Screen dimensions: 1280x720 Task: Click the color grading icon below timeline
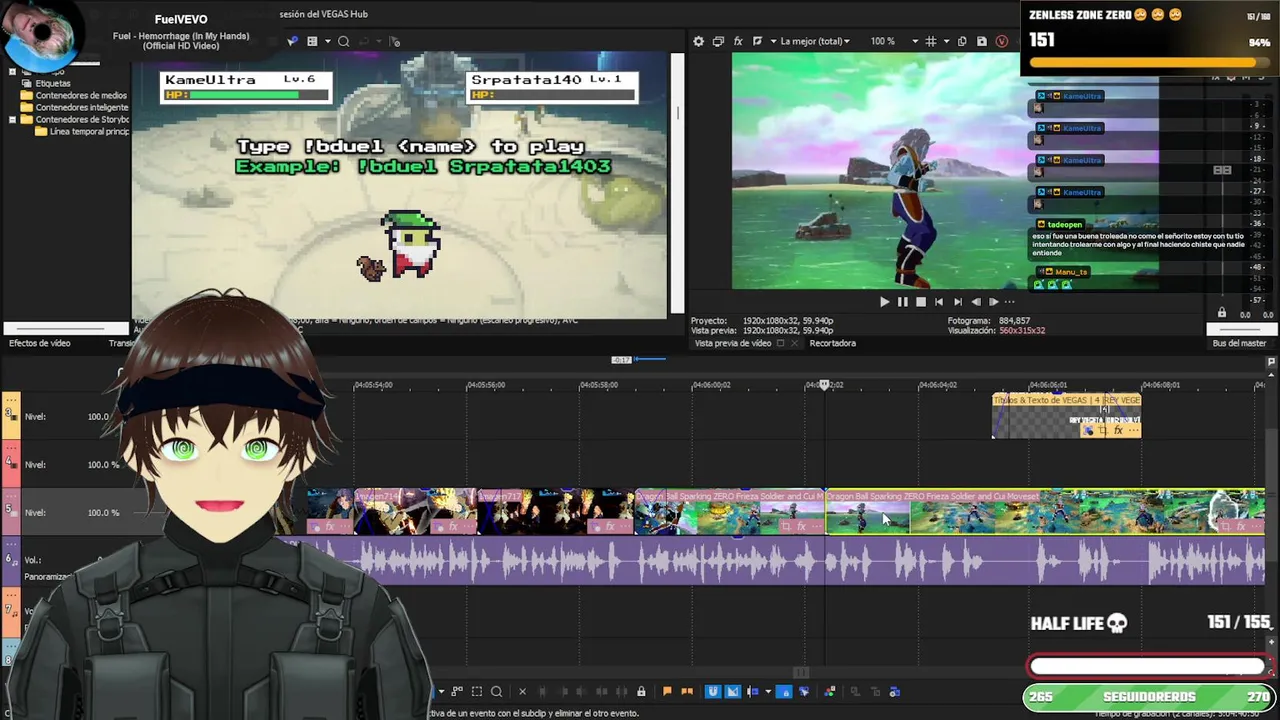click(829, 691)
